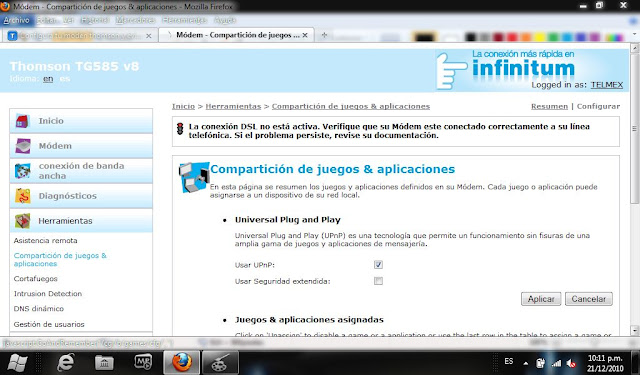Switch language to en
This screenshot has height=375, width=640.
[x=48, y=79]
